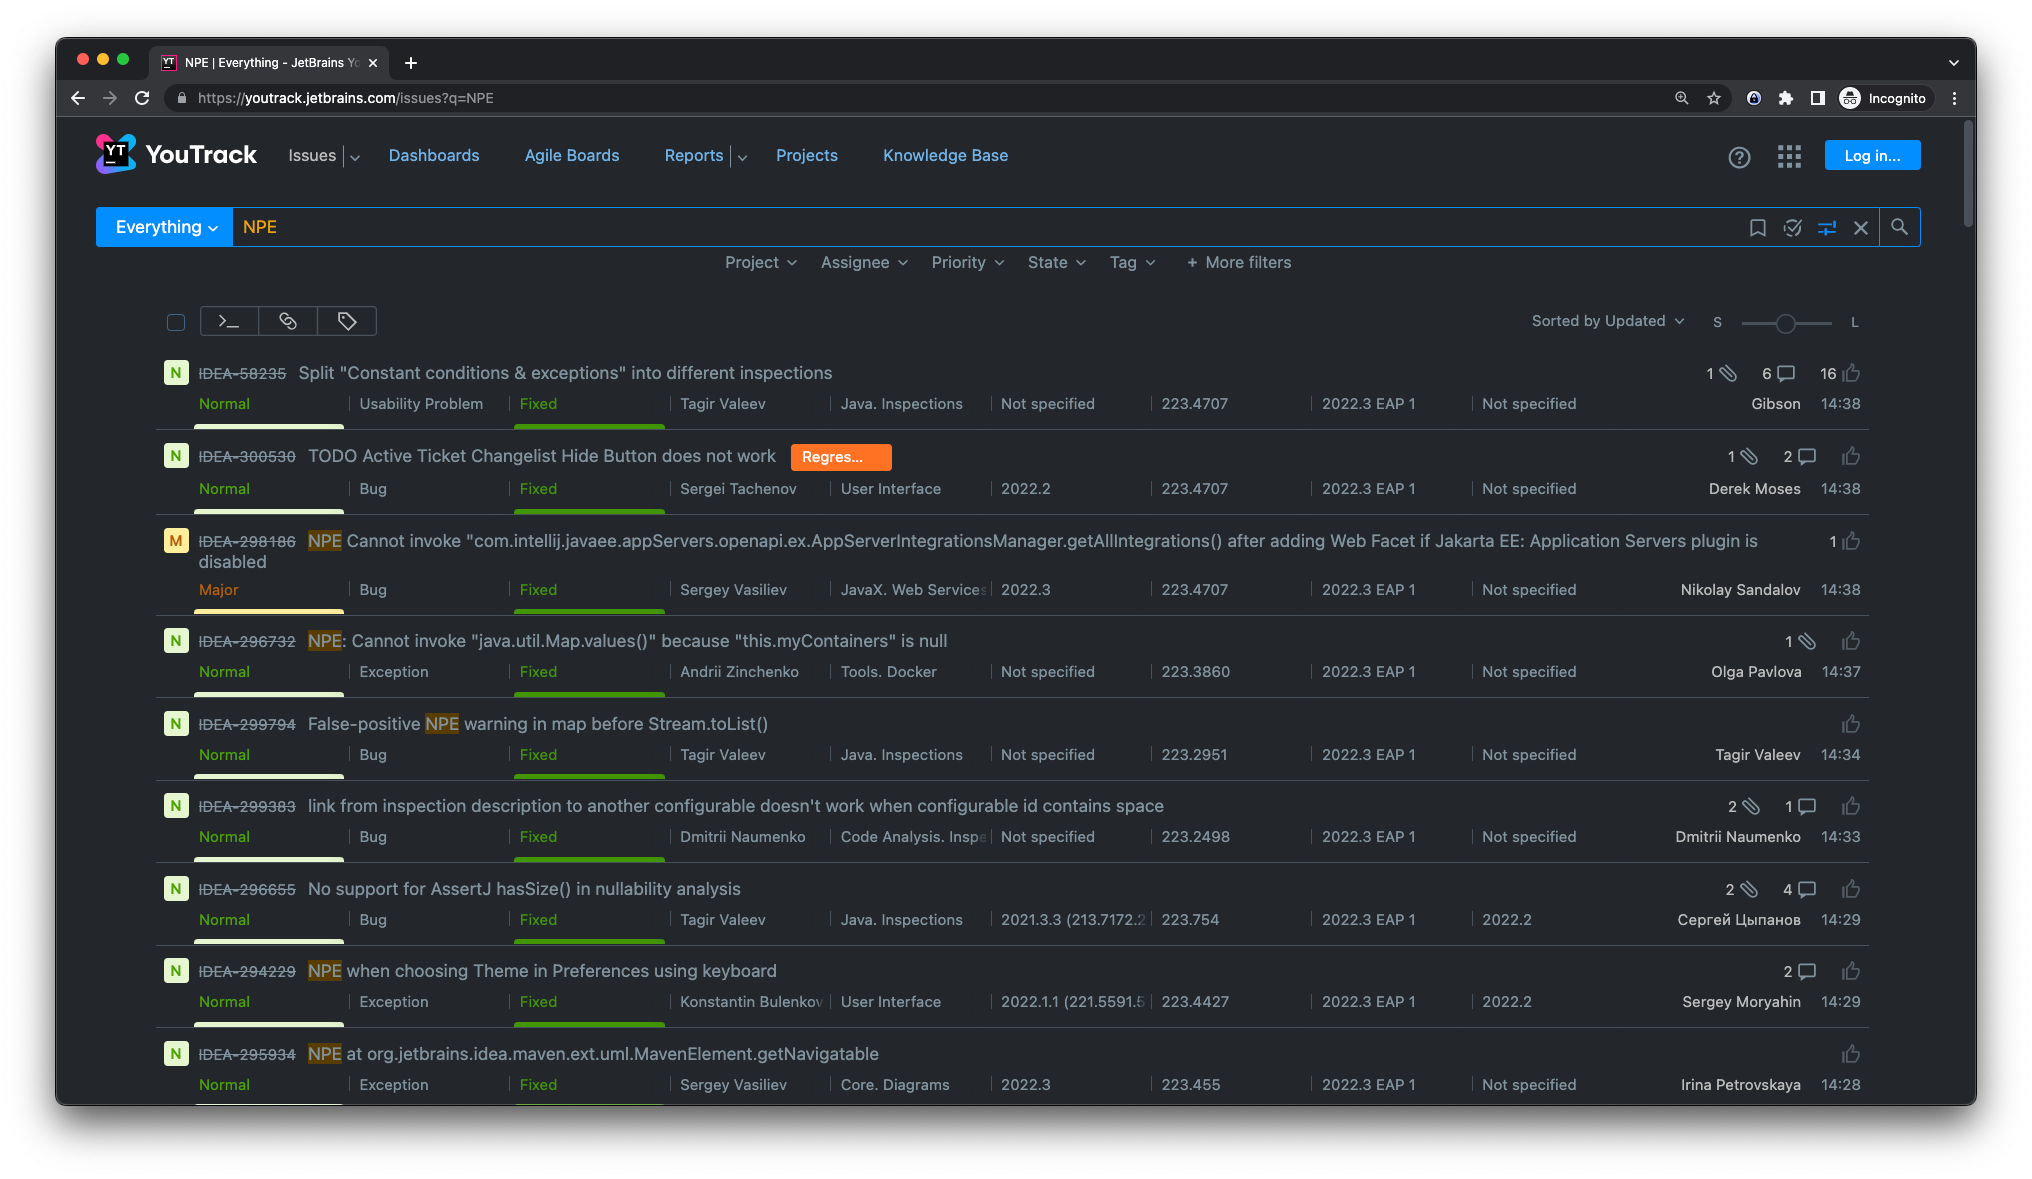Open Agile Boards in the navigation
The height and width of the screenshot is (1179, 2032).
572,156
